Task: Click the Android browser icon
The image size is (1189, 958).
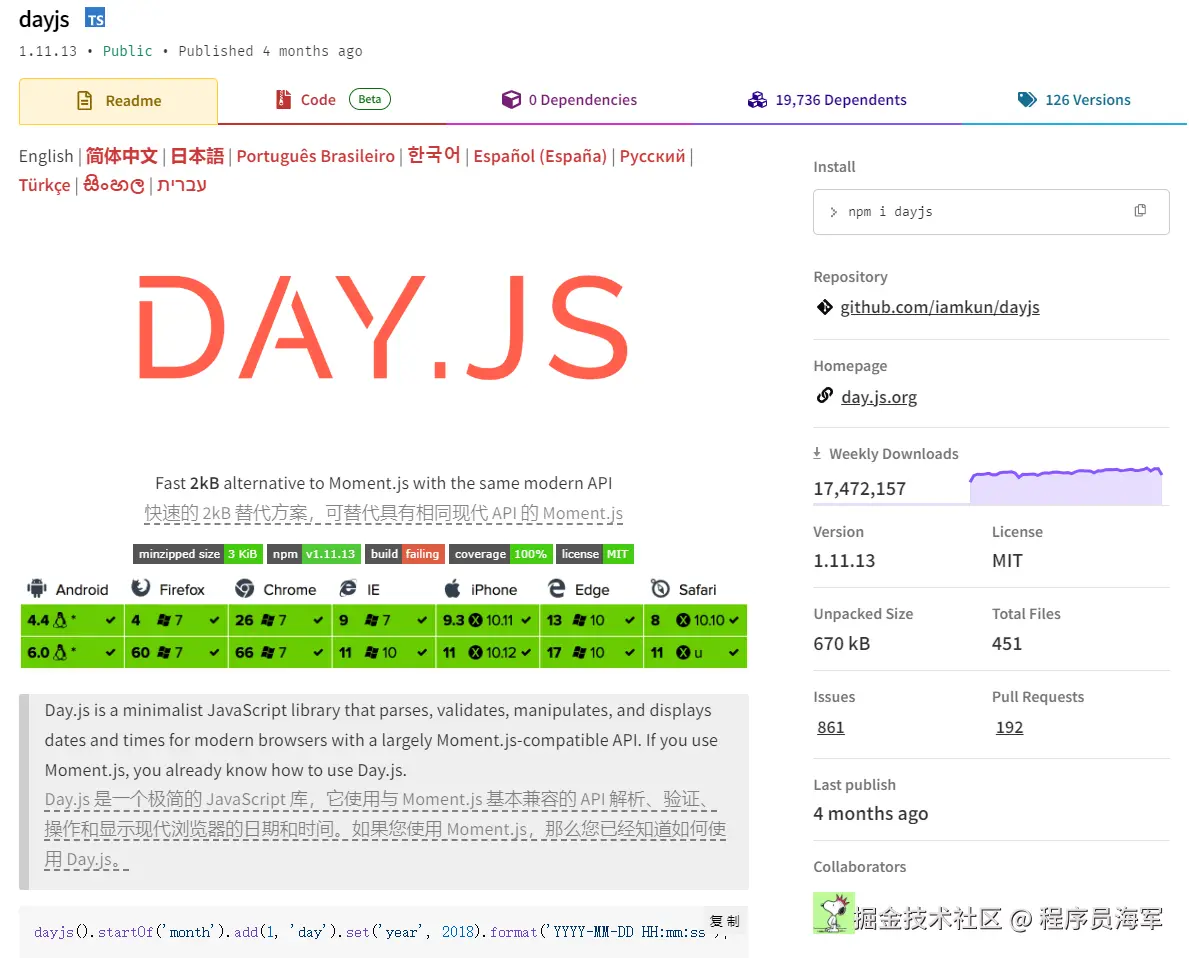Action: point(36,589)
